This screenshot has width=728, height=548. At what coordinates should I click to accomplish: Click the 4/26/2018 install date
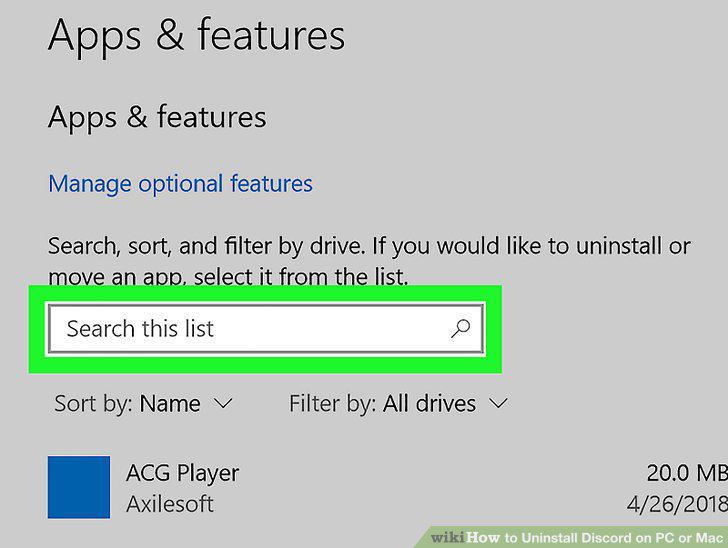click(x=677, y=504)
